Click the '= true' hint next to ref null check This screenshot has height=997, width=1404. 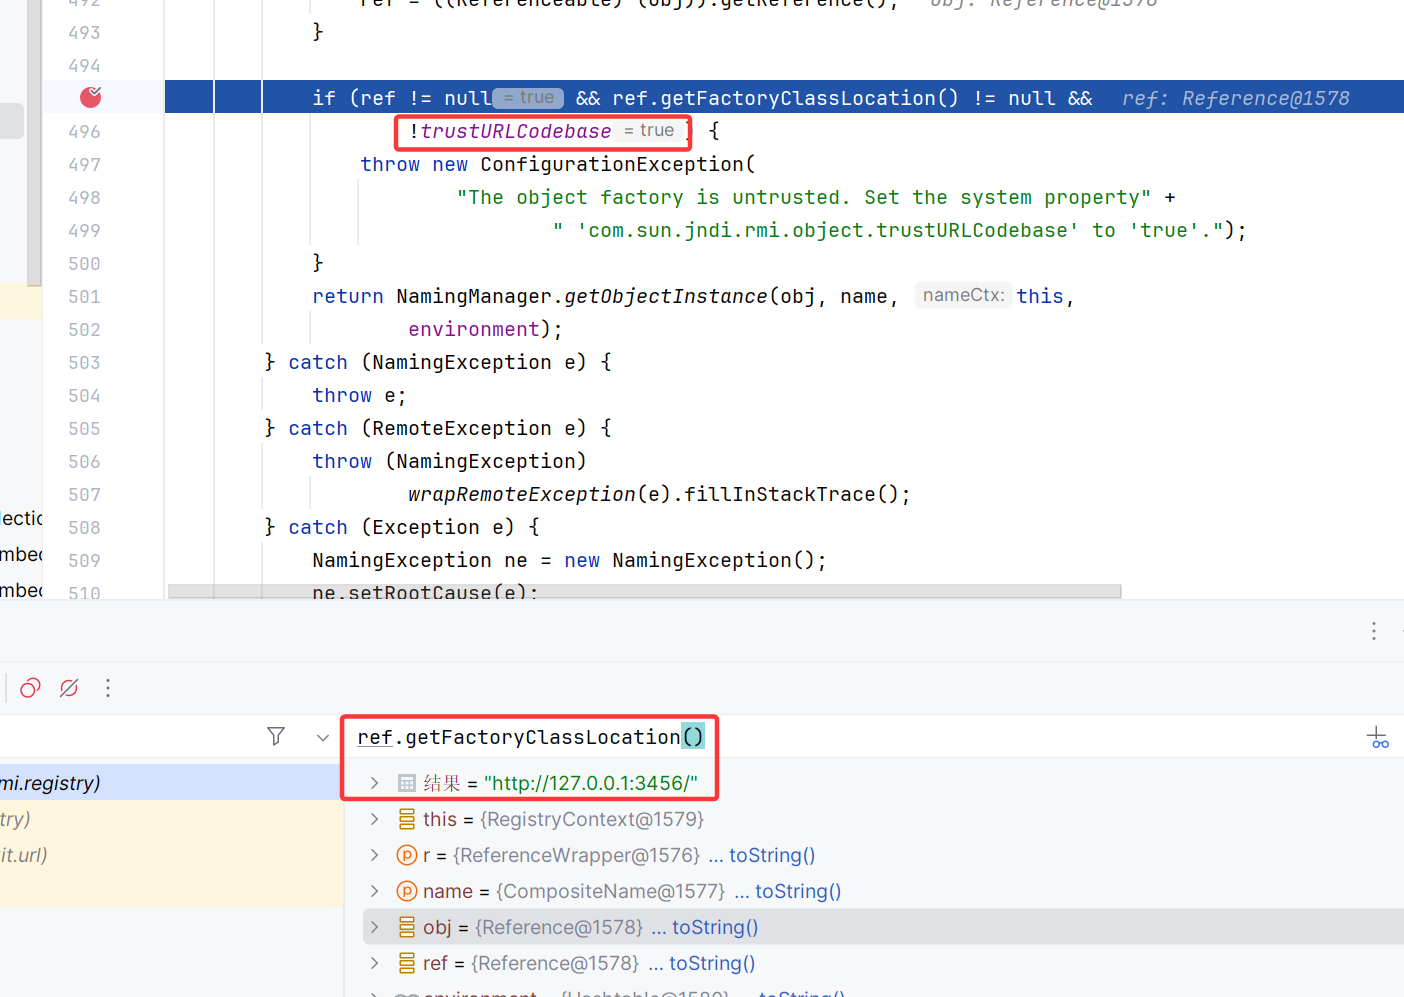point(527,97)
